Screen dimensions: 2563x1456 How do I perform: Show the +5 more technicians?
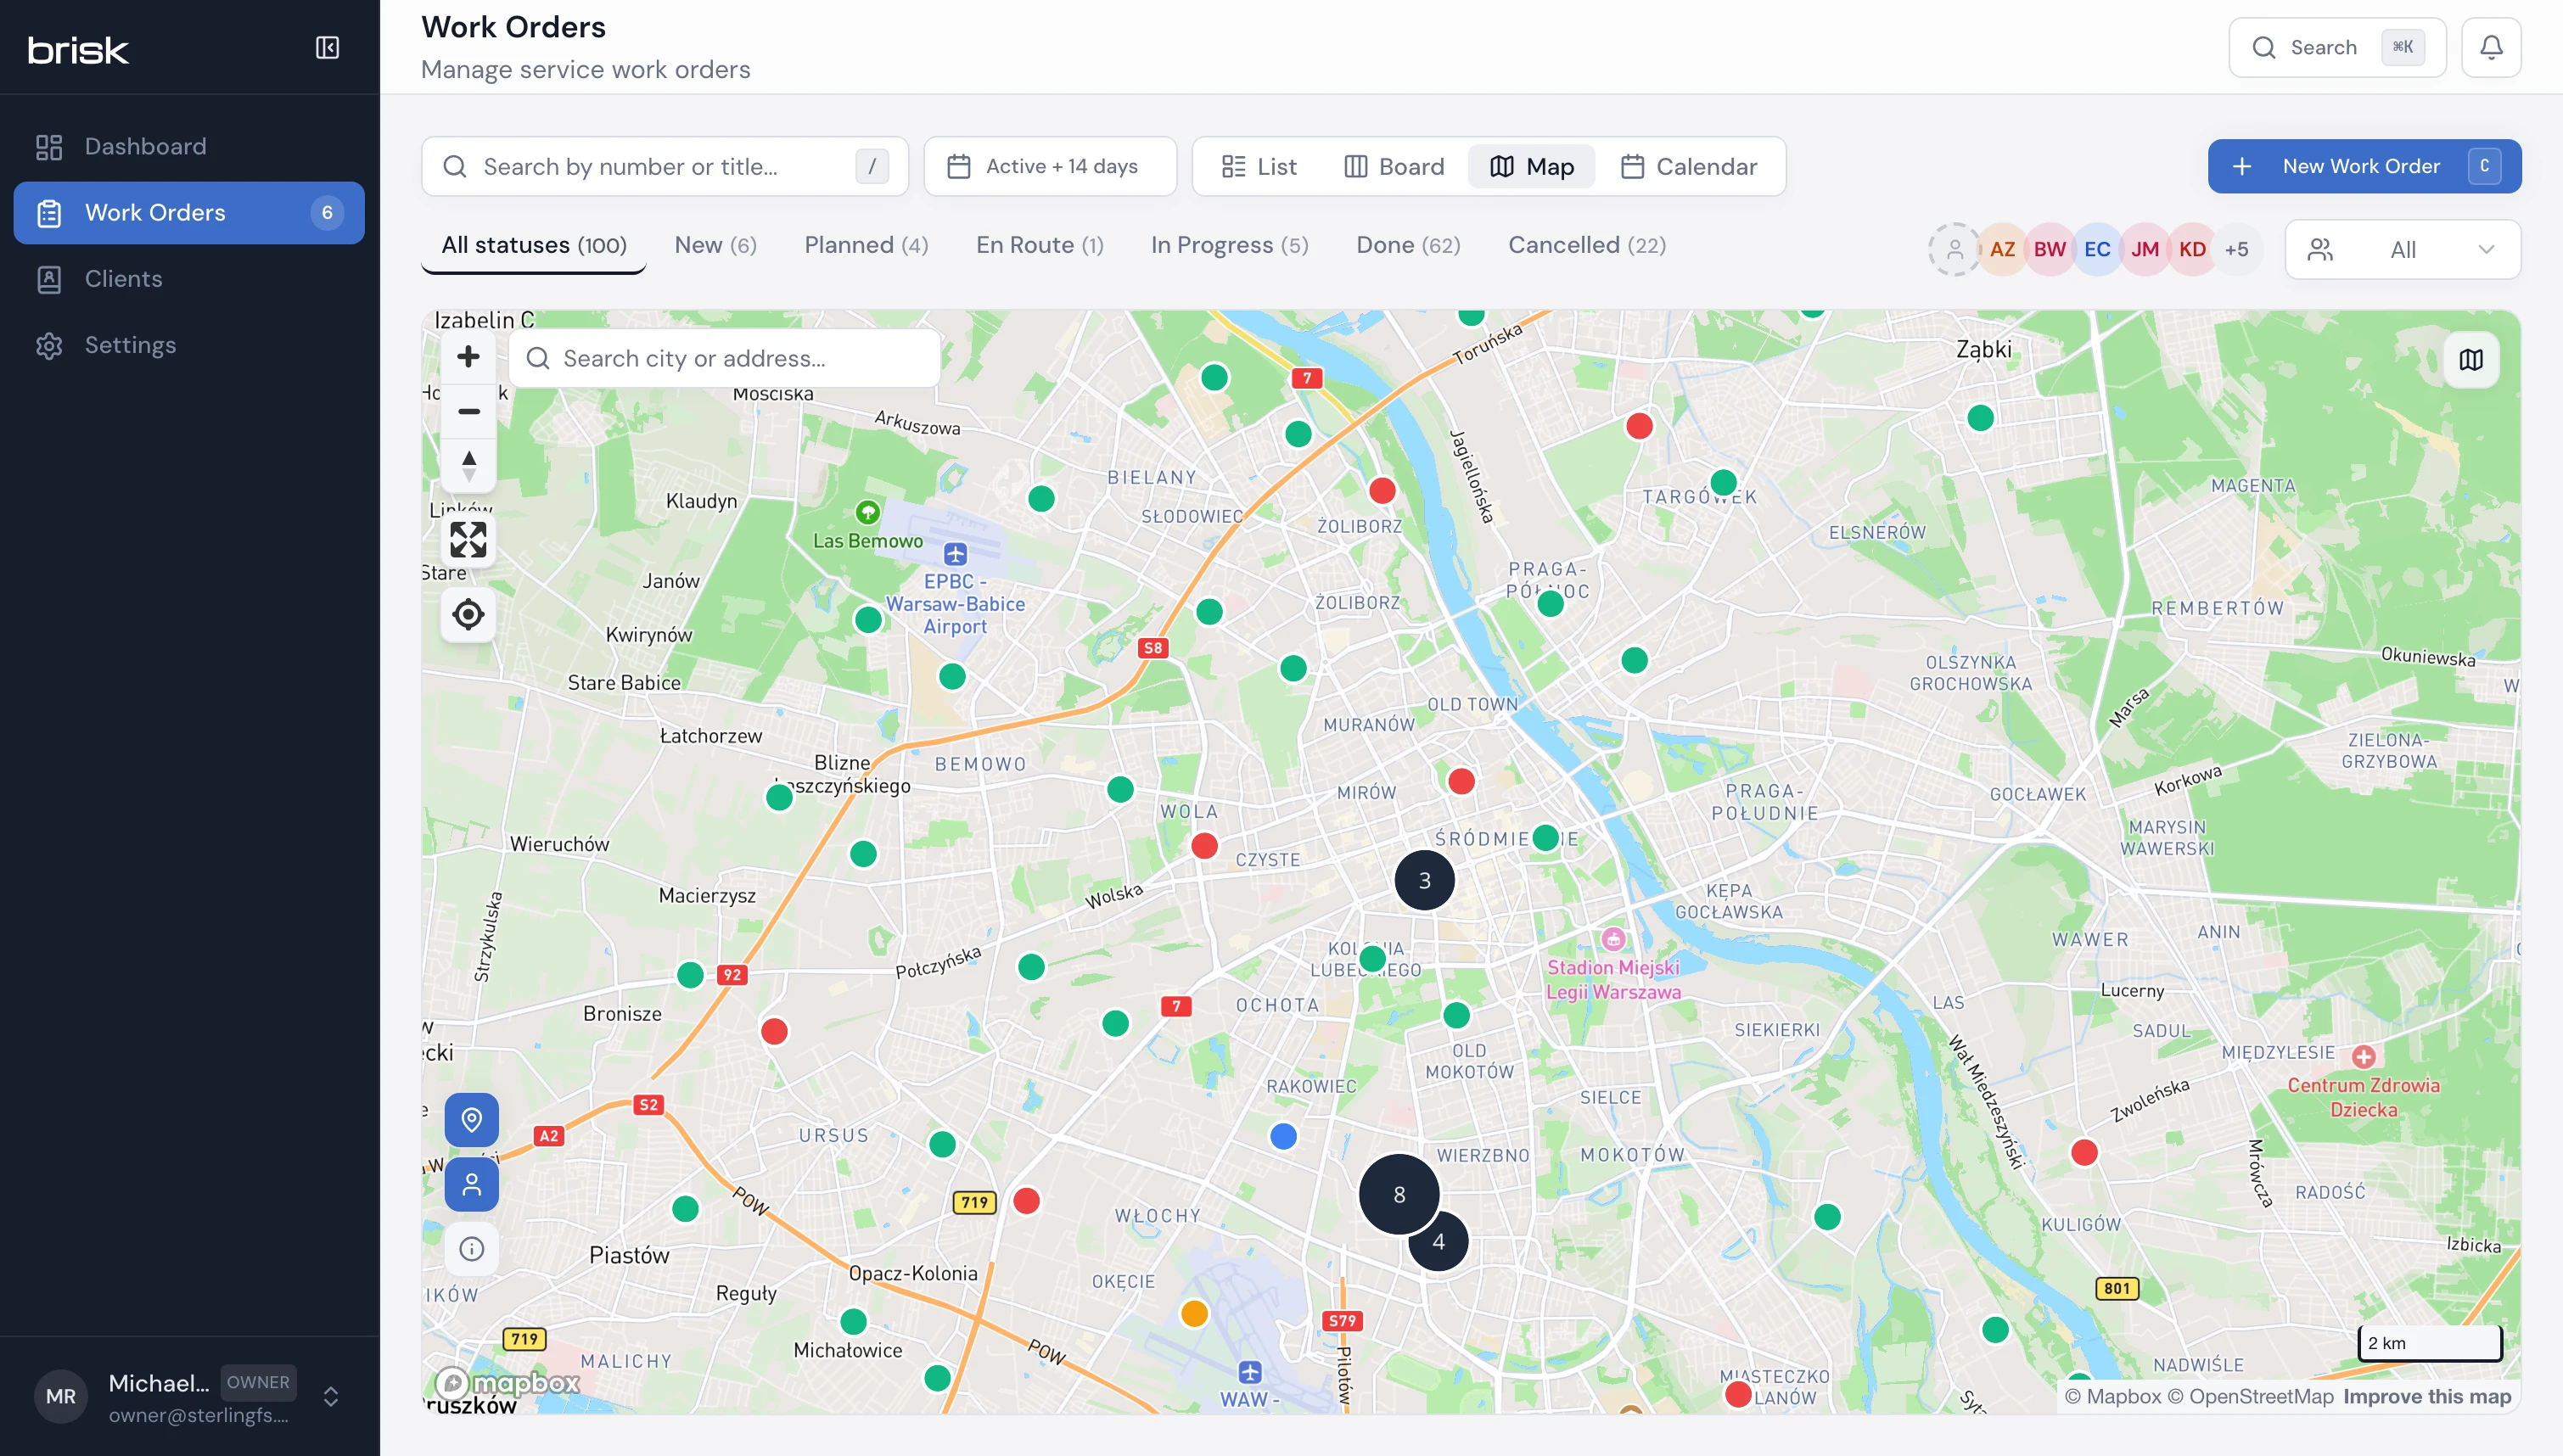[2237, 250]
